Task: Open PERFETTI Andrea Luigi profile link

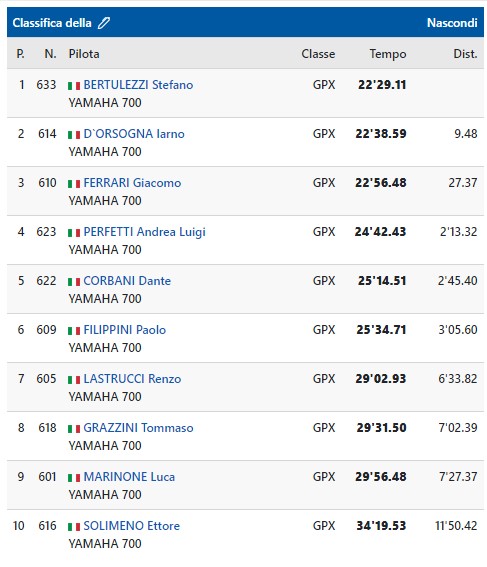Action: click(x=144, y=232)
